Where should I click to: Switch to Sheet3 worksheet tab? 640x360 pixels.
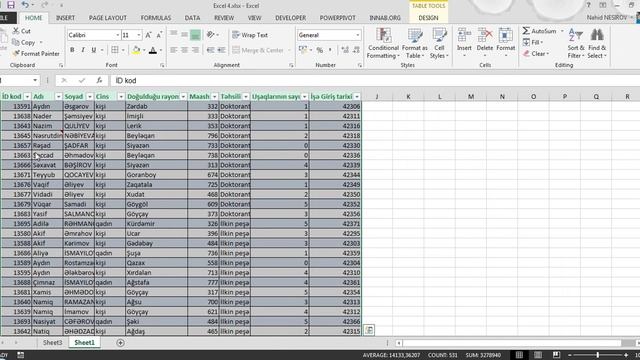[53, 343]
